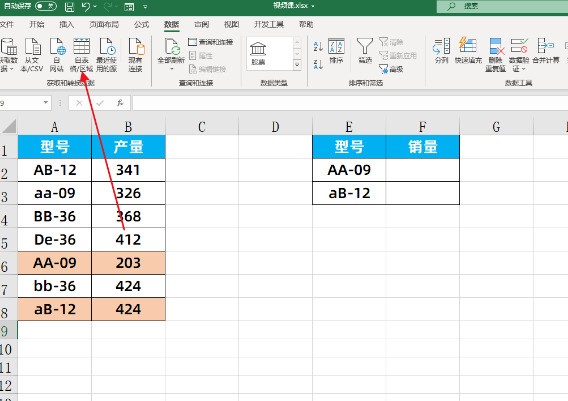
Task: Open the Refresh All button
Action: pyautogui.click(x=171, y=55)
